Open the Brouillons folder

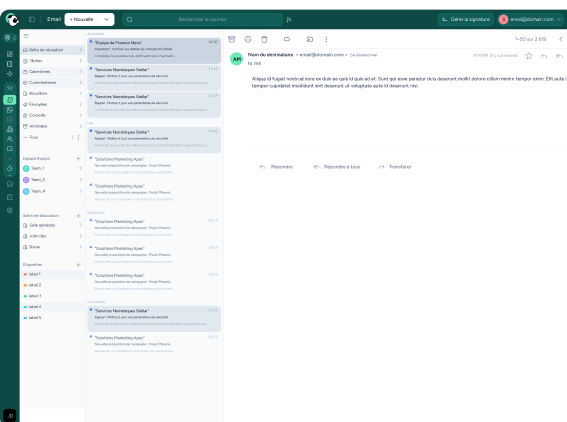pos(52,93)
